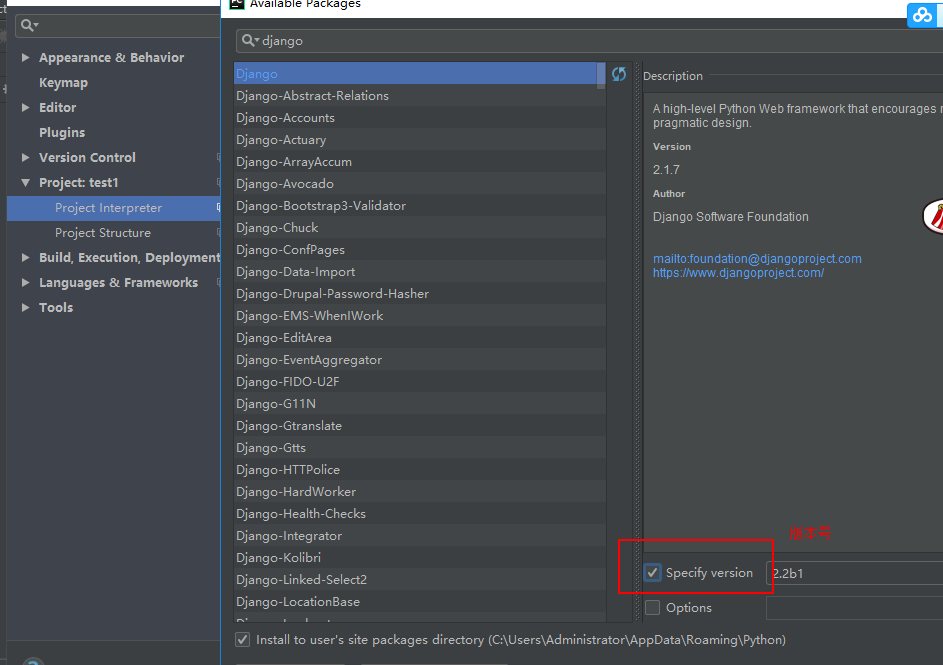943x665 pixels.
Task: Select Django-ArrayAccum package
Action: 420,162
